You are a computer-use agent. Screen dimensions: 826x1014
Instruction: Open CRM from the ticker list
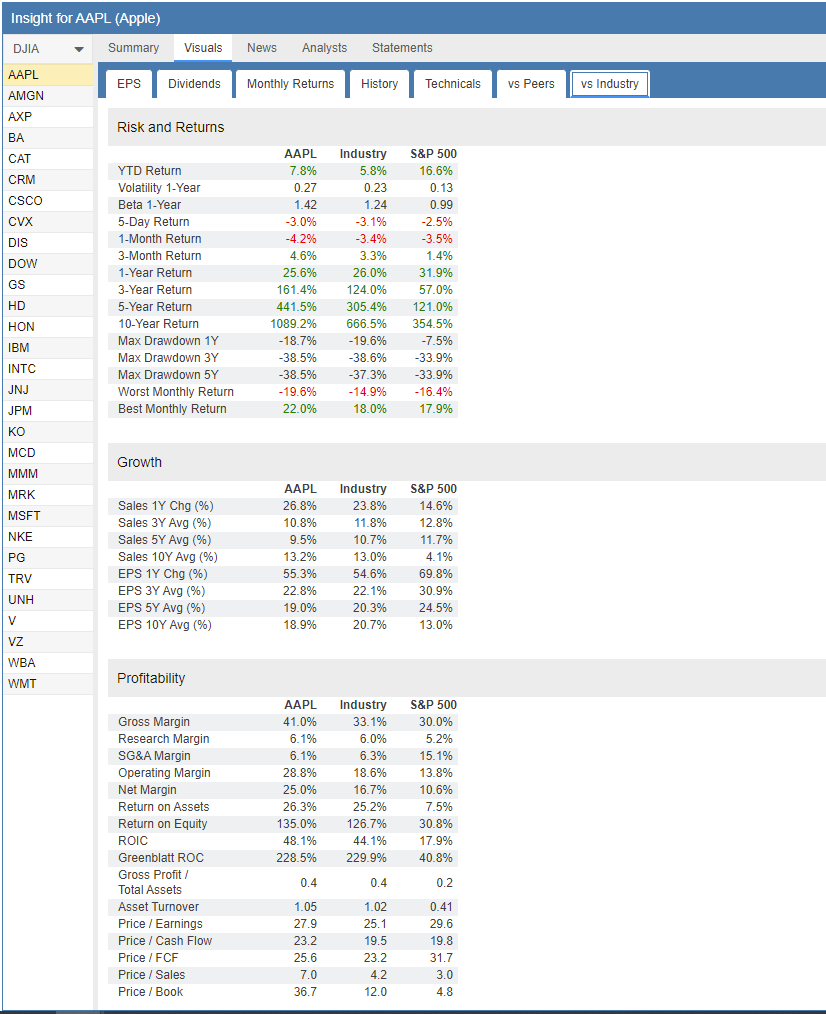pos(48,180)
